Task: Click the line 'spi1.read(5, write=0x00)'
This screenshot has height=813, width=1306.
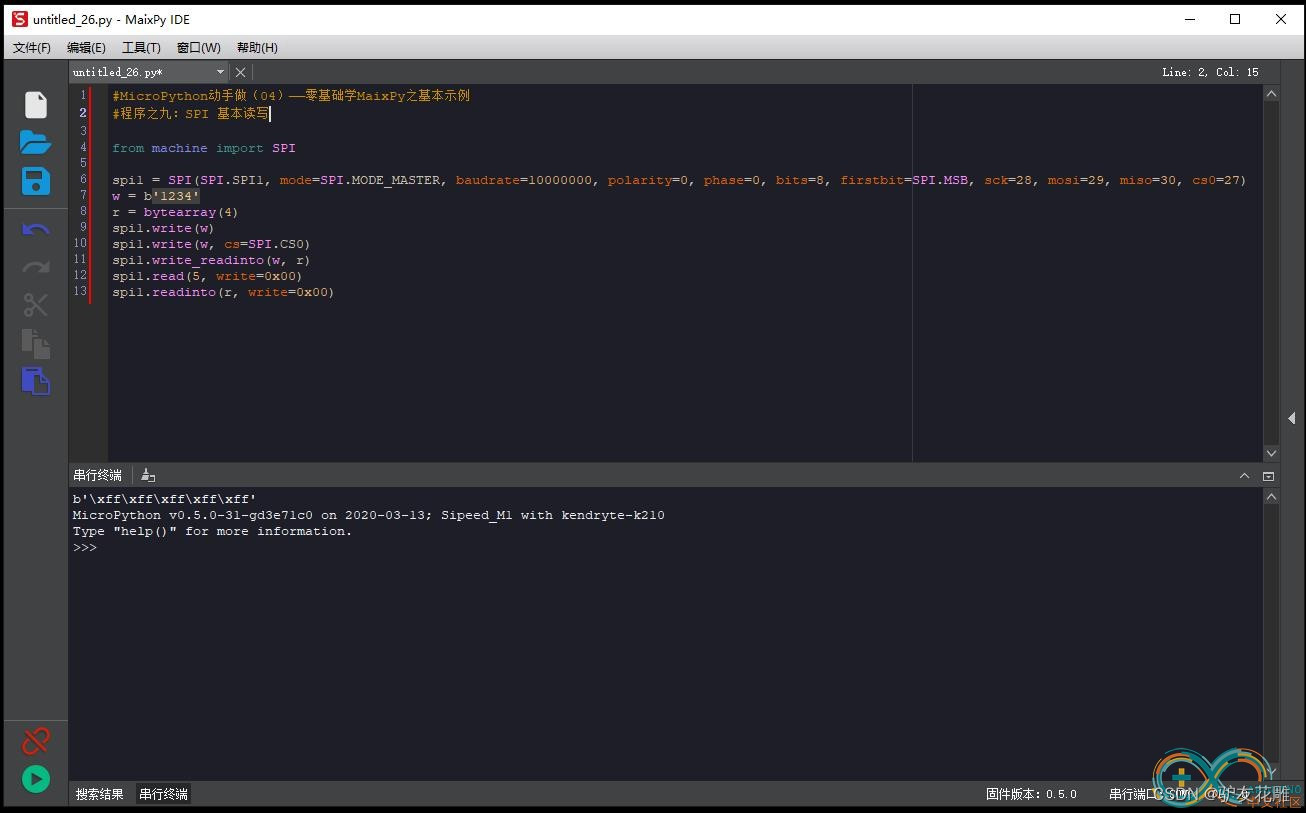Action: tap(207, 276)
